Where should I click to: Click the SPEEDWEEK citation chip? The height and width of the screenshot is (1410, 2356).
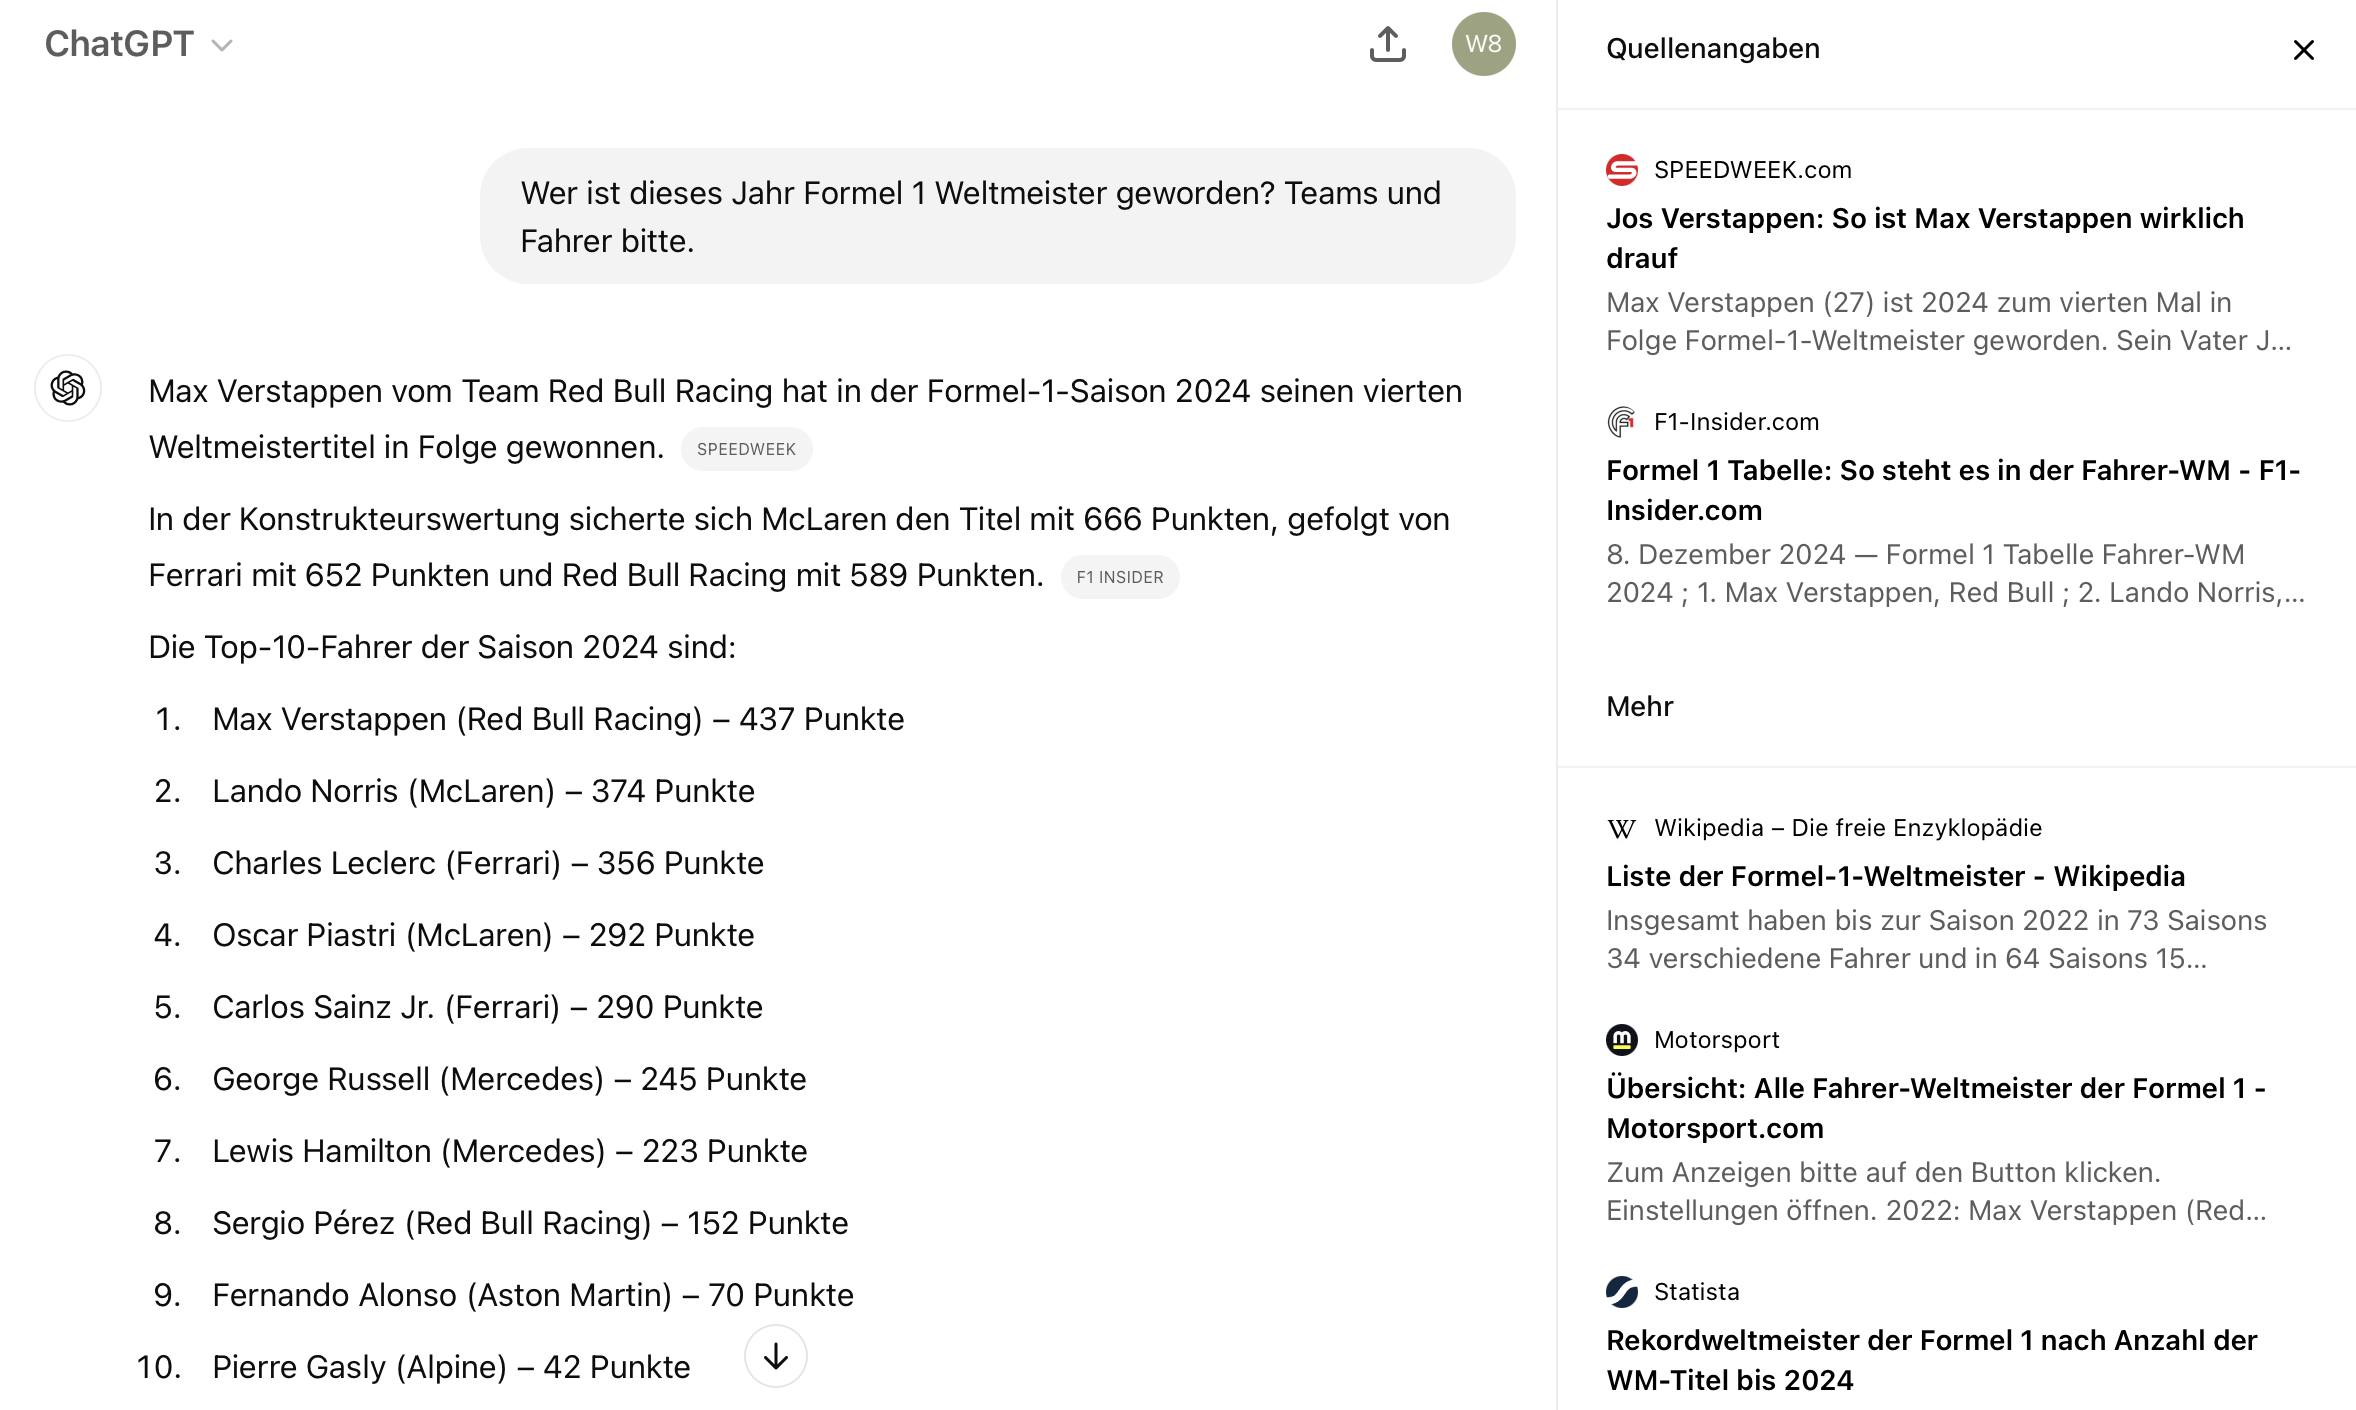pyautogui.click(x=746, y=449)
